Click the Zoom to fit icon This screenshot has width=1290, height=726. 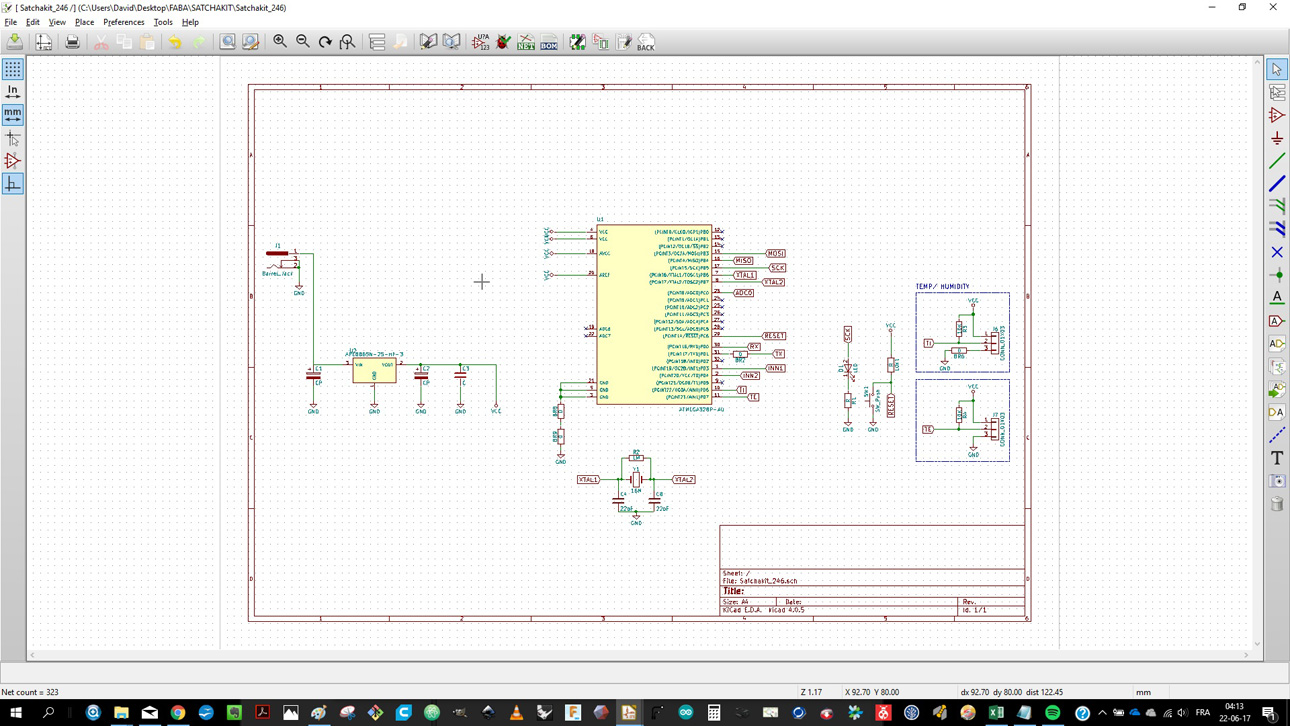pyautogui.click(x=347, y=42)
